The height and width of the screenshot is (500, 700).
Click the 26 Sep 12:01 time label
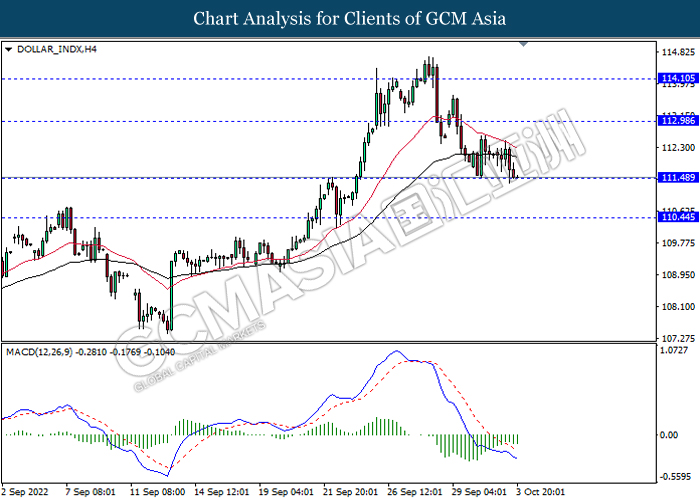click(415, 492)
